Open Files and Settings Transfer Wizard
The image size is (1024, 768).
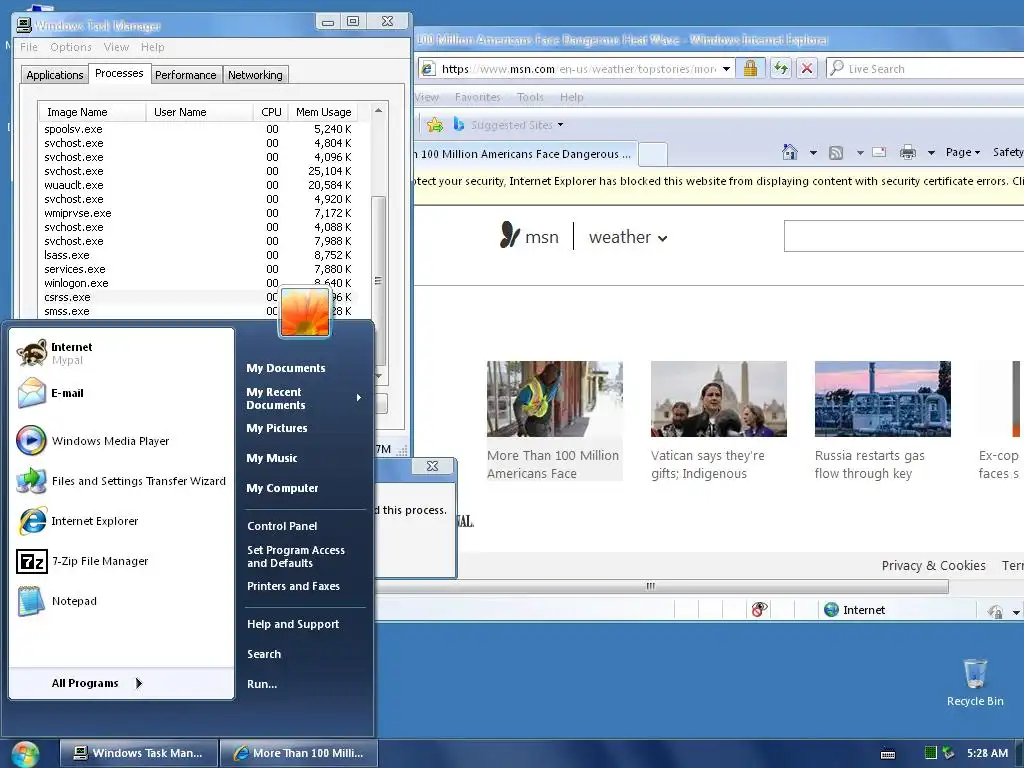click(121, 481)
